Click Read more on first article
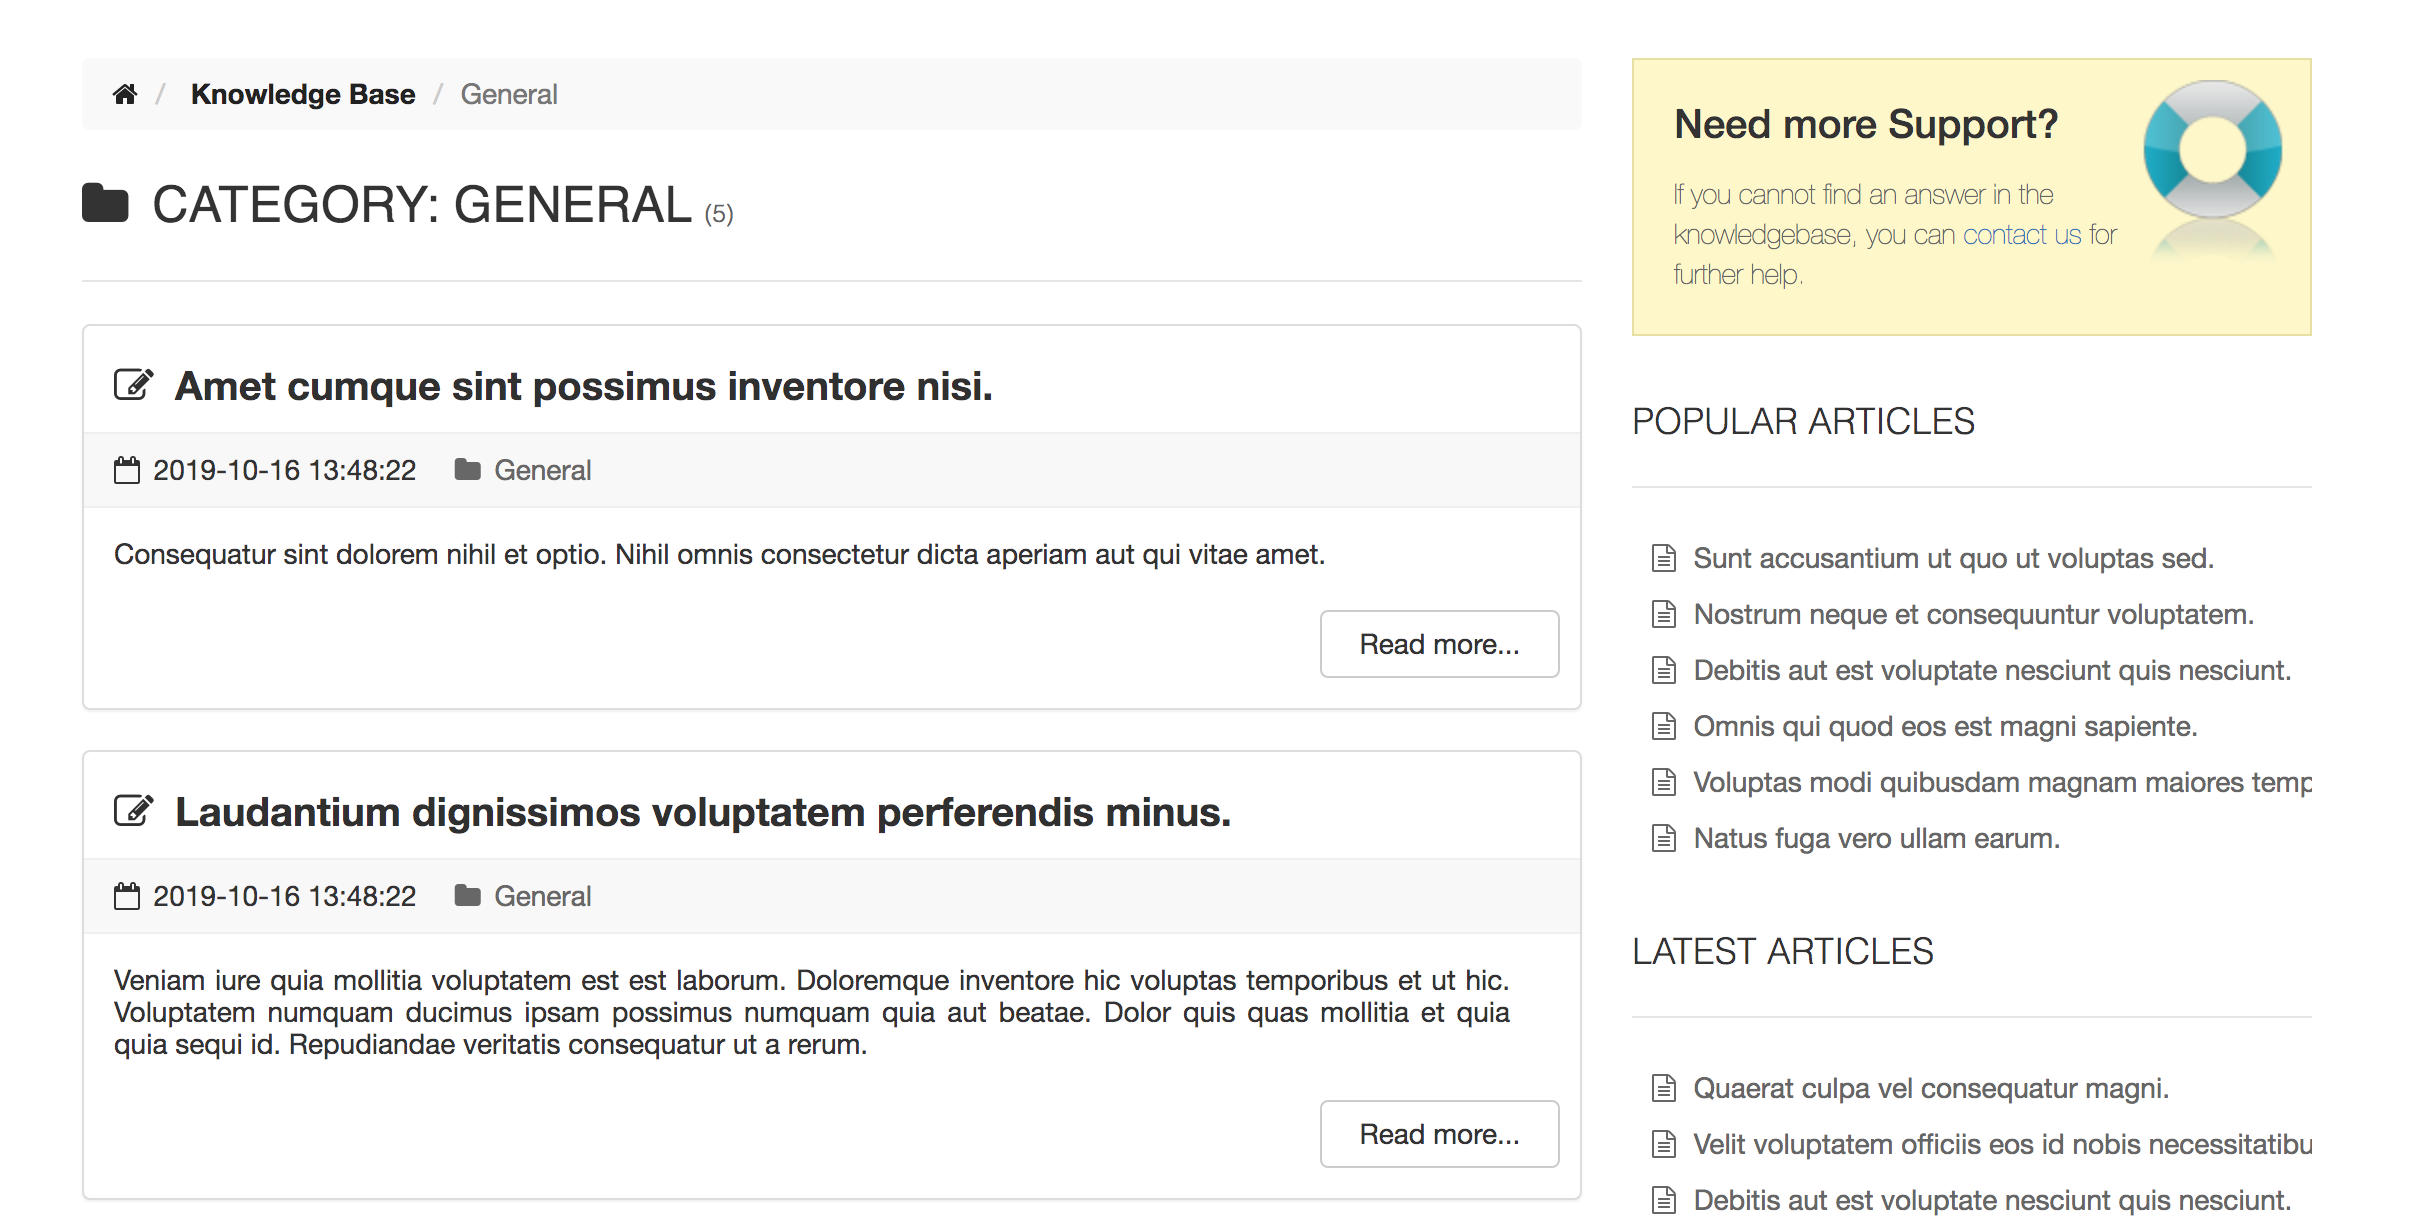Image resolution: width=2420 pixels, height=1232 pixels. pos(1440,644)
